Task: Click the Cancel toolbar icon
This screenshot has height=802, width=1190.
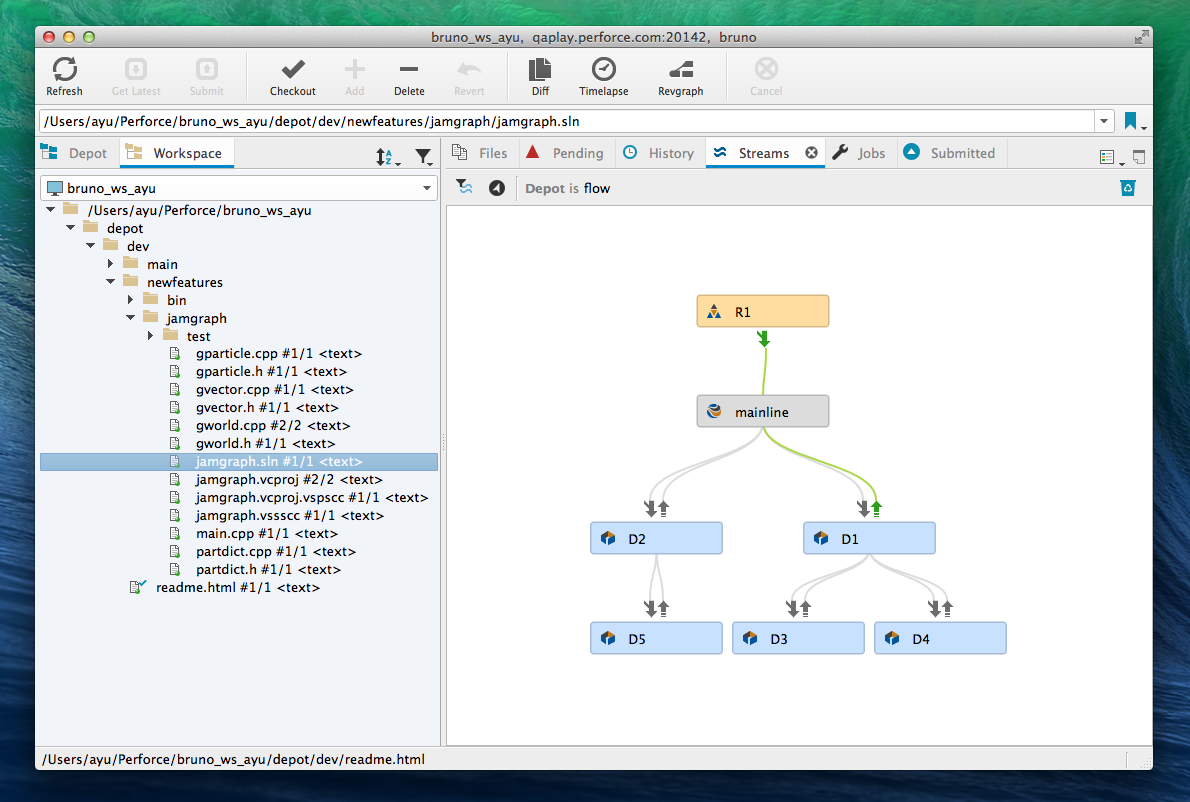Action: pyautogui.click(x=767, y=69)
